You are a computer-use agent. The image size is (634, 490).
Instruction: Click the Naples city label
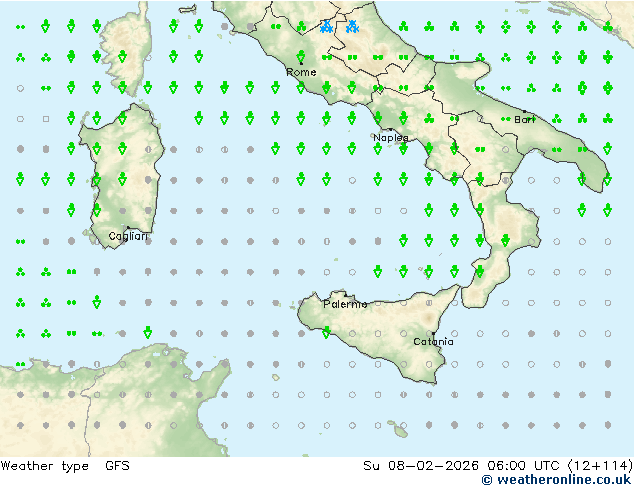click(391, 138)
